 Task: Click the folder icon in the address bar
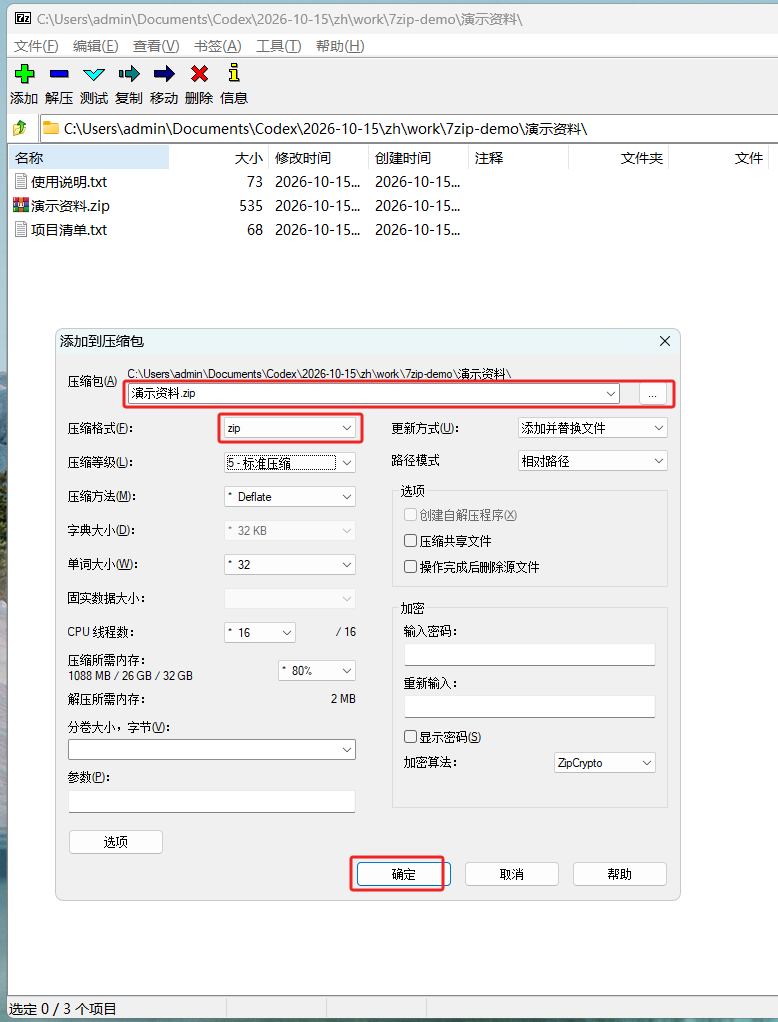[51, 128]
